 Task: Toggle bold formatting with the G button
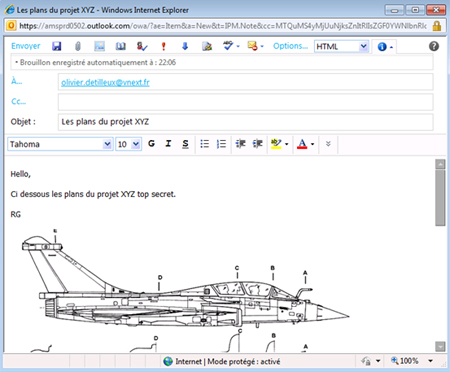click(x=151, y=144)
